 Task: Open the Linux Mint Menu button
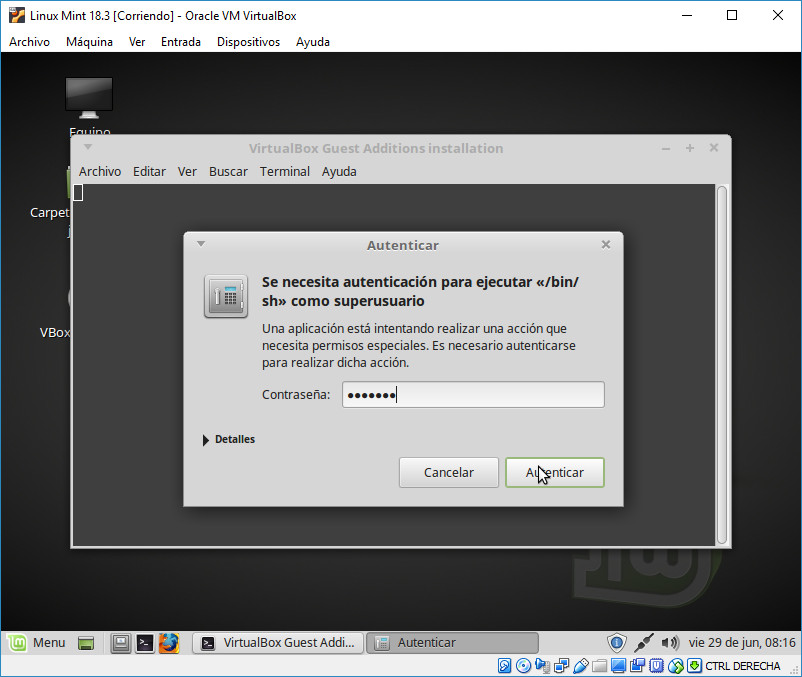tap(36, 642)
